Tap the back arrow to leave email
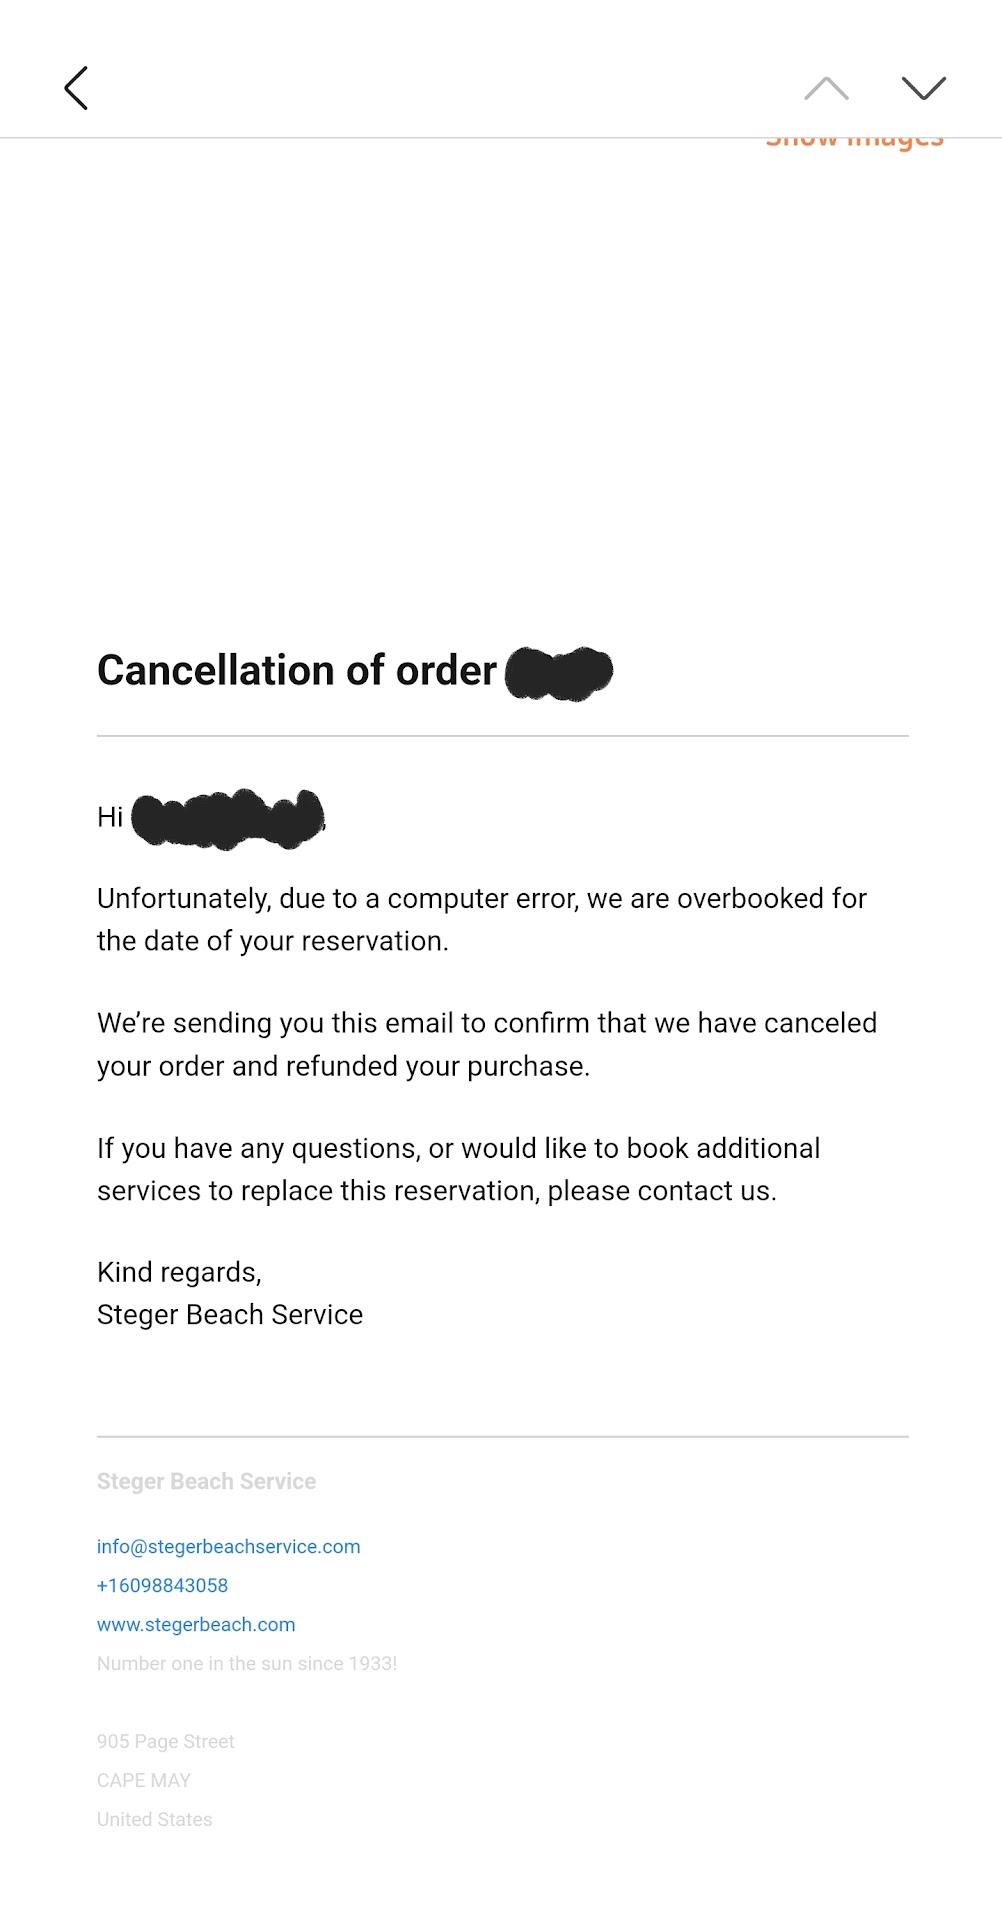 click(76, 88)
